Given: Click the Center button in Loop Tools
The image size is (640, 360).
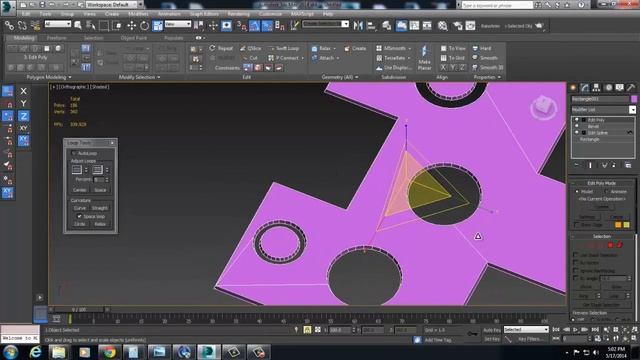Looking at the screenshot, I should (80, 190).
